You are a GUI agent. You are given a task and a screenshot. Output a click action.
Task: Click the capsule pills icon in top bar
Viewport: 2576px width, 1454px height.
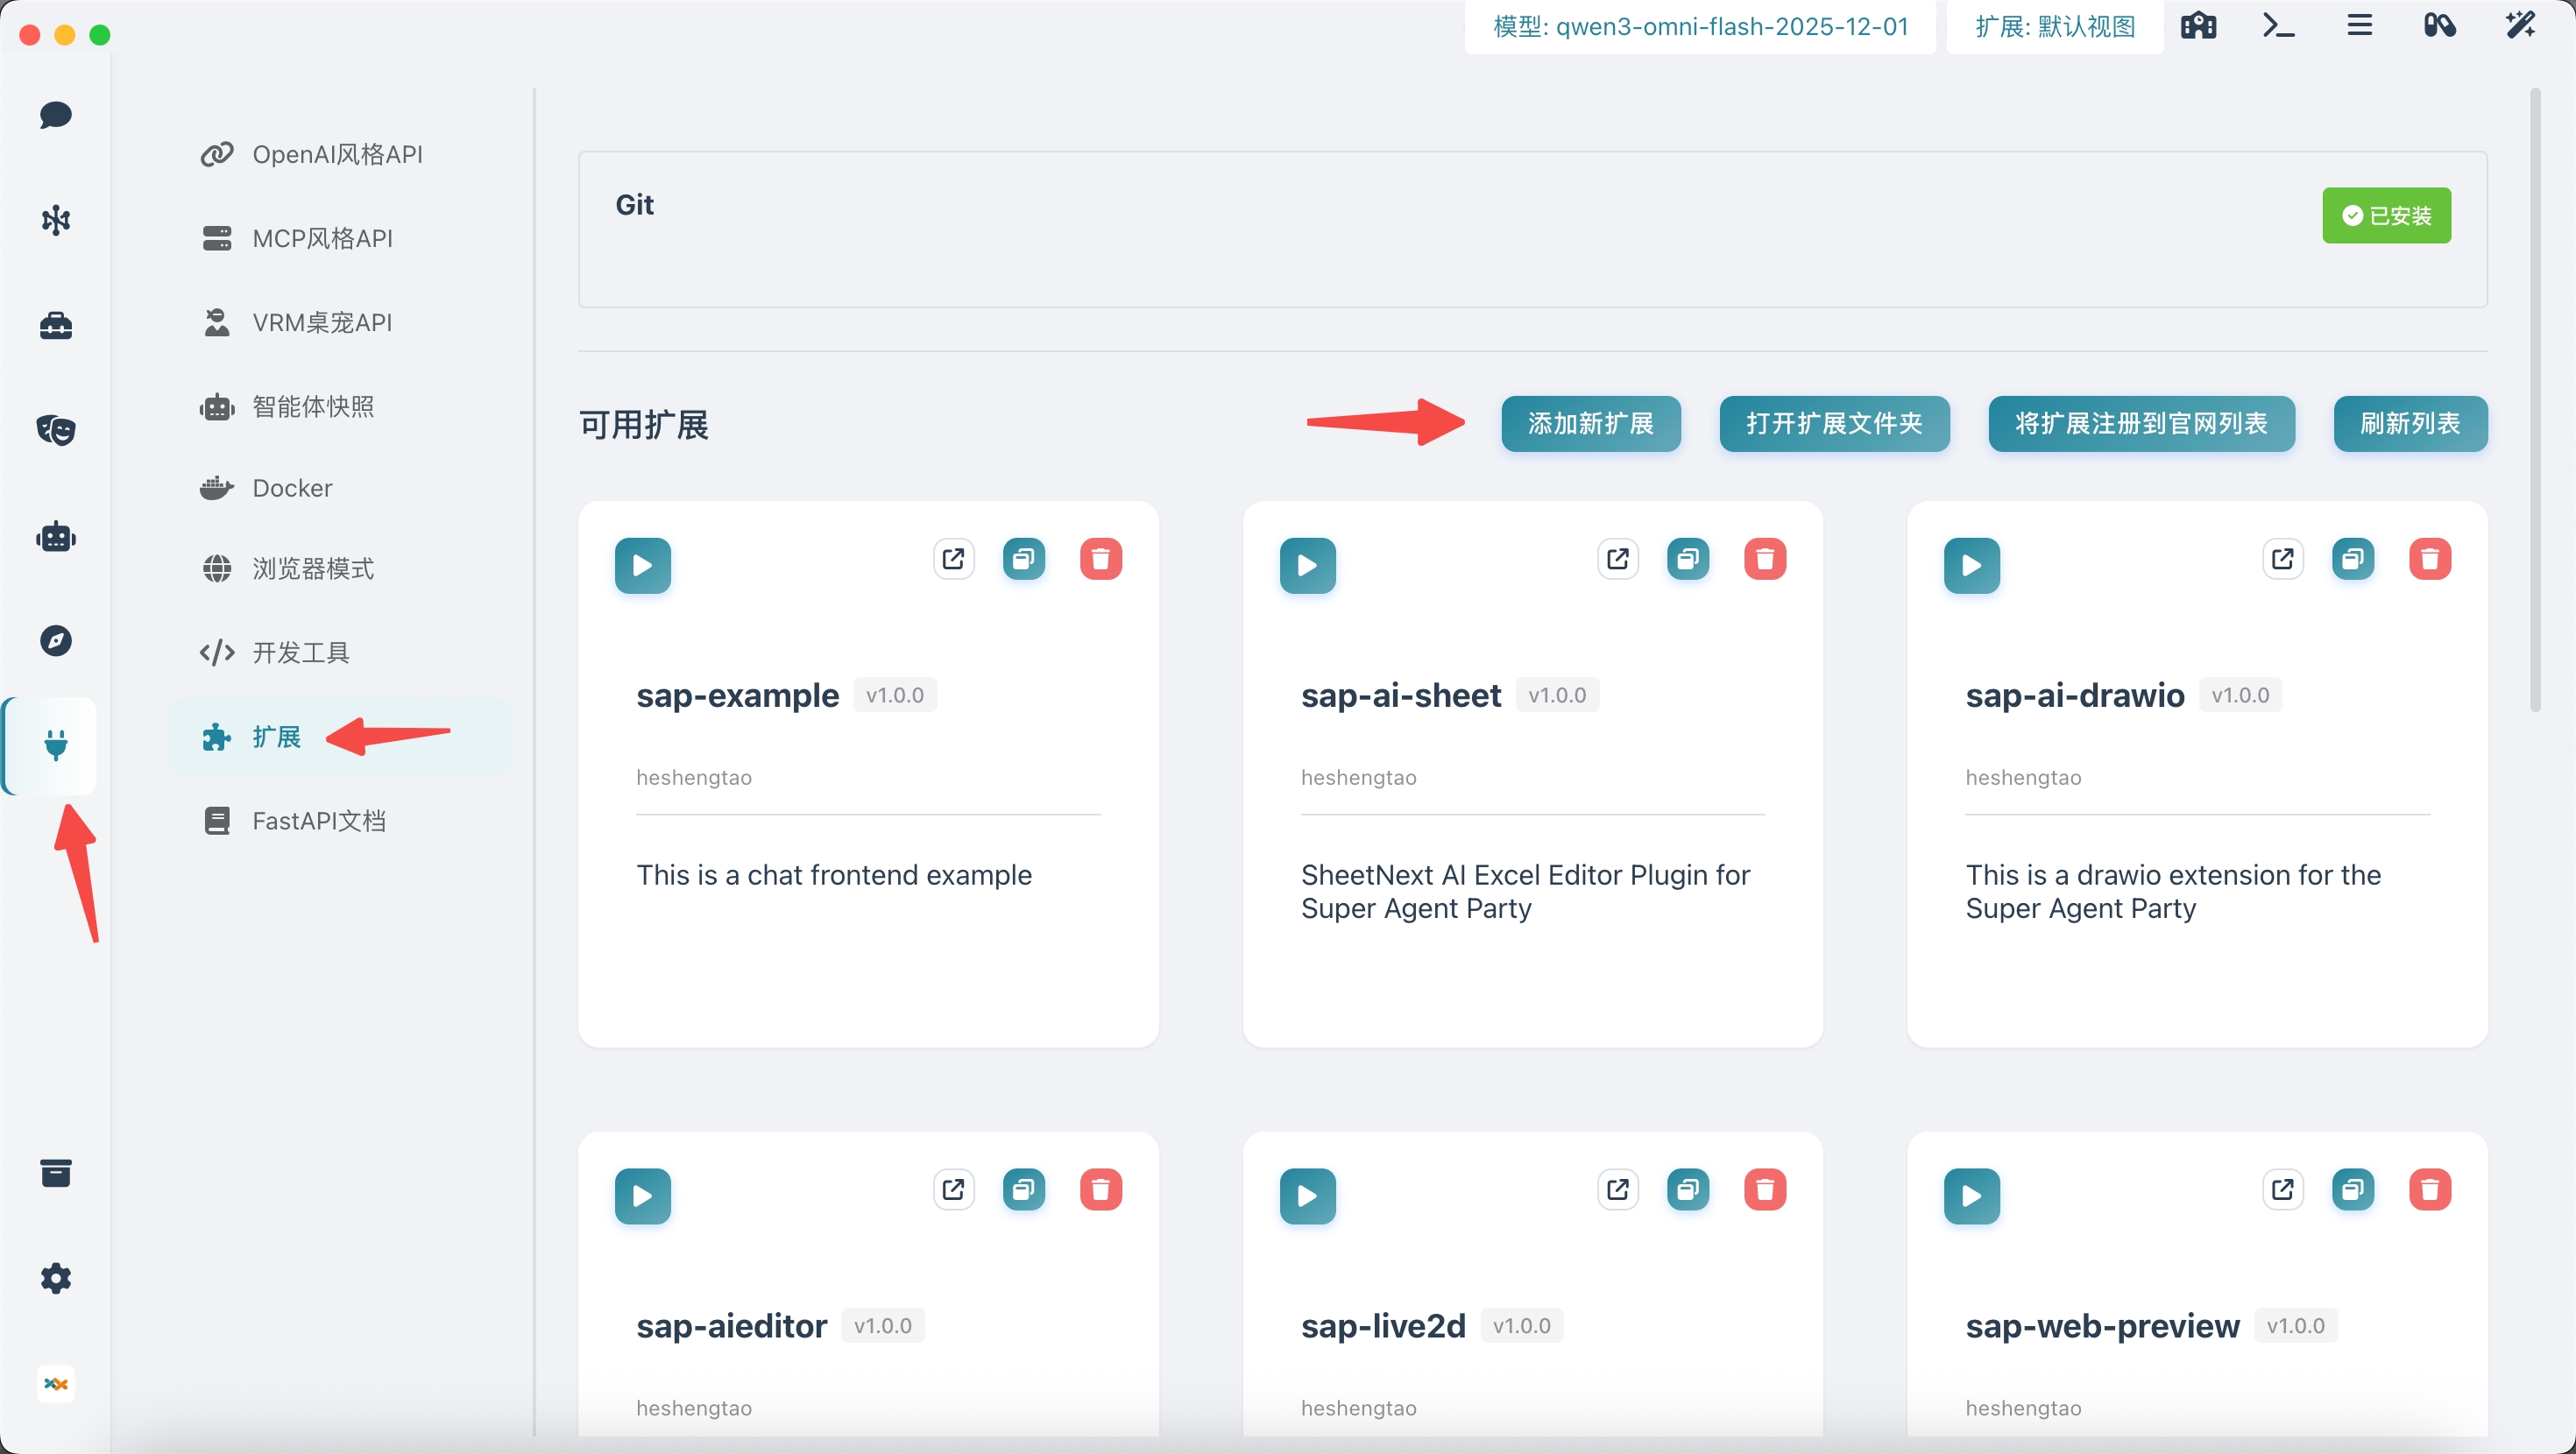2440,25
